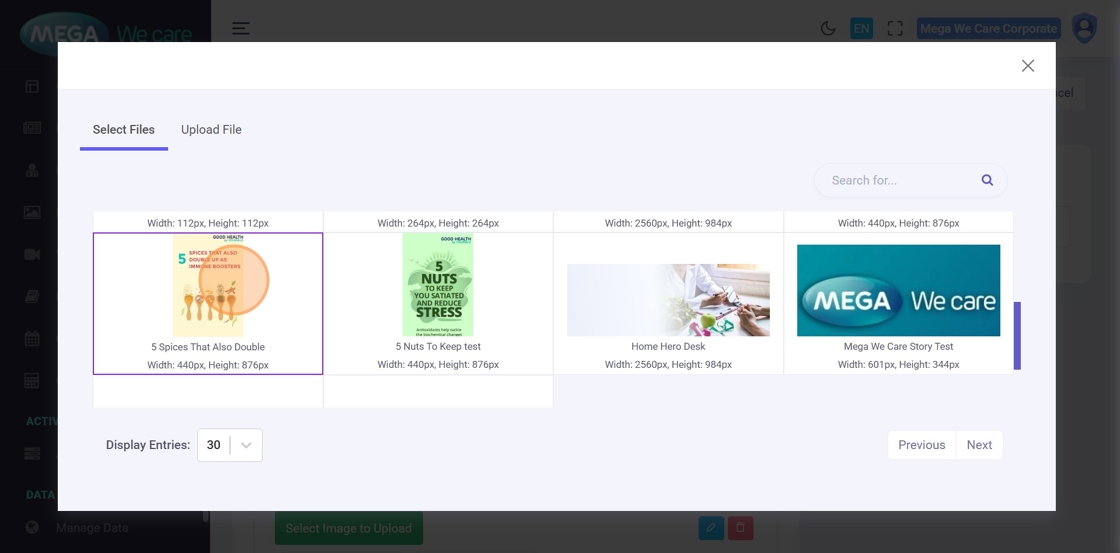Open the hamburger sidebar menu
This screenshot has height=553, width=1120.
[241, 29]
